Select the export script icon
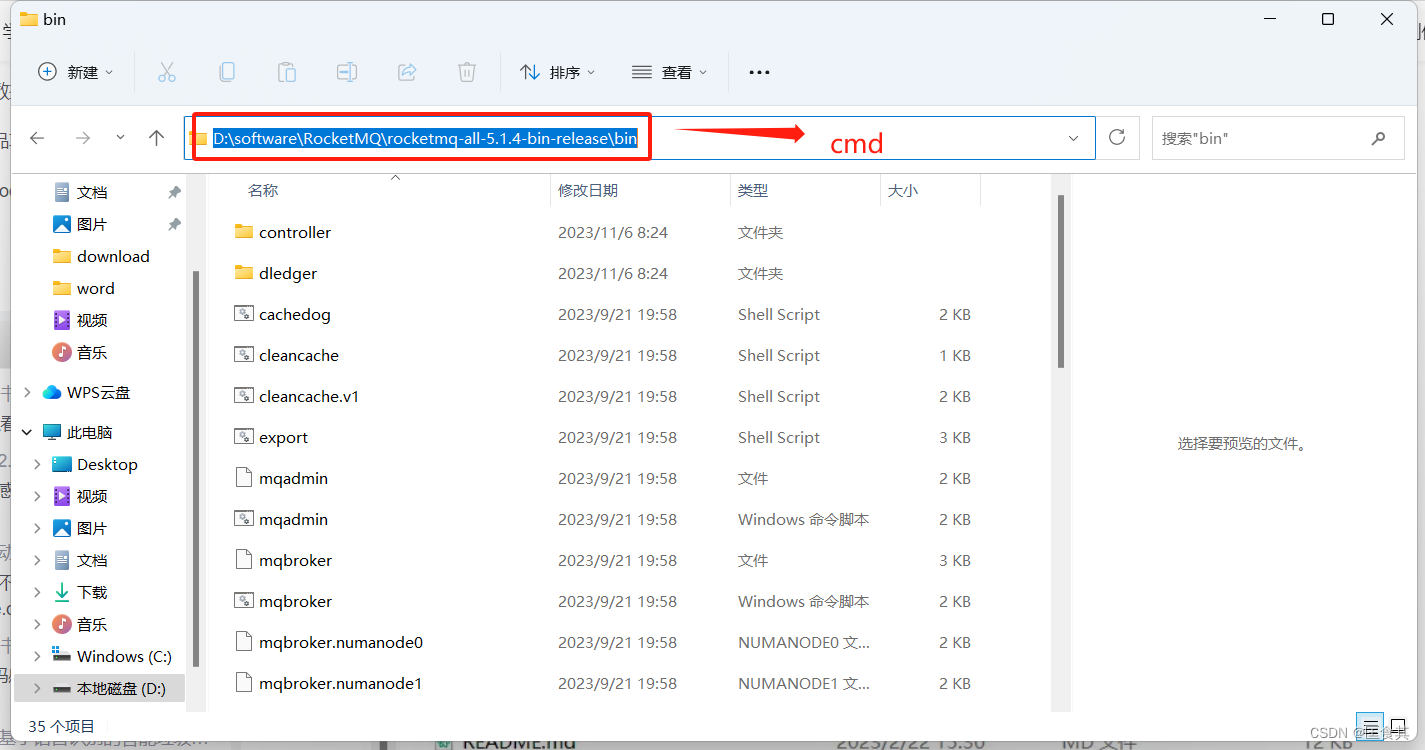 pos(244,437)
